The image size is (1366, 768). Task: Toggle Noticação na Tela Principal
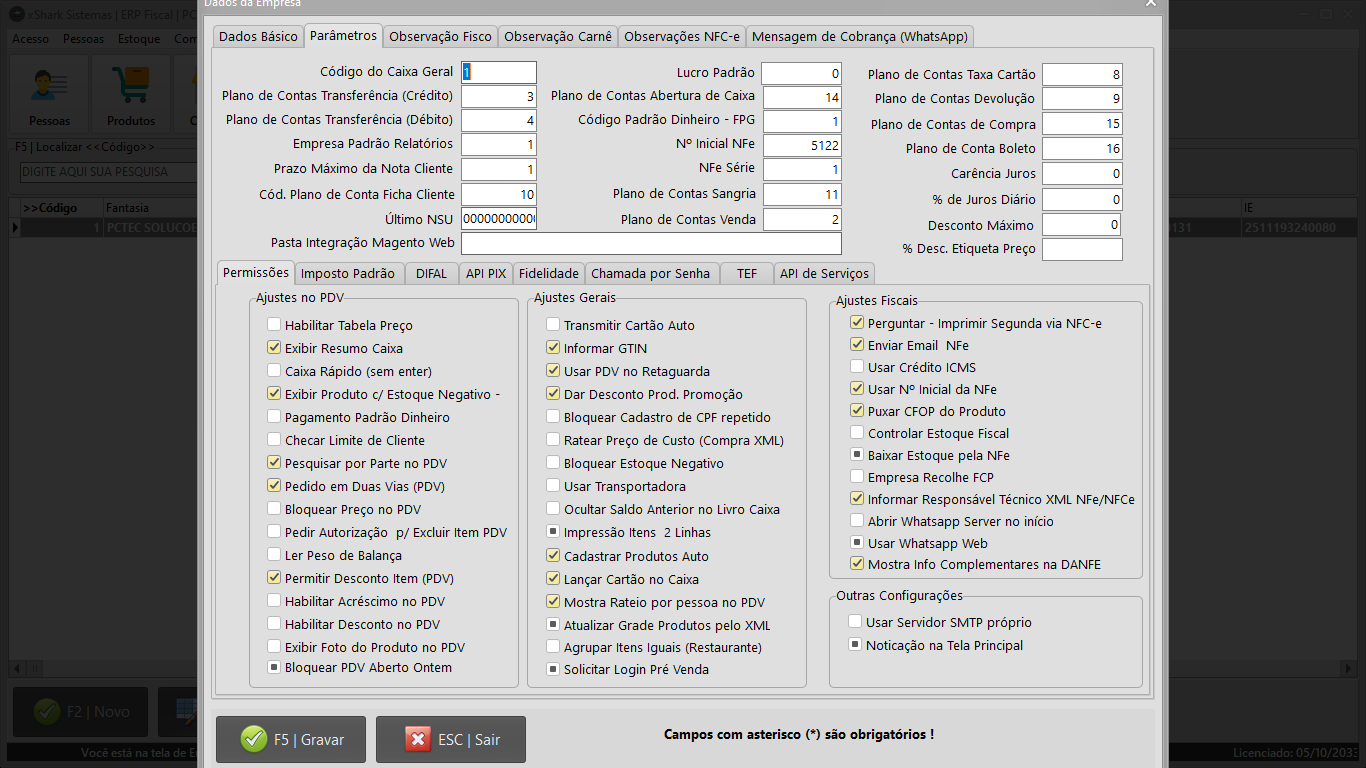(855, 645)
